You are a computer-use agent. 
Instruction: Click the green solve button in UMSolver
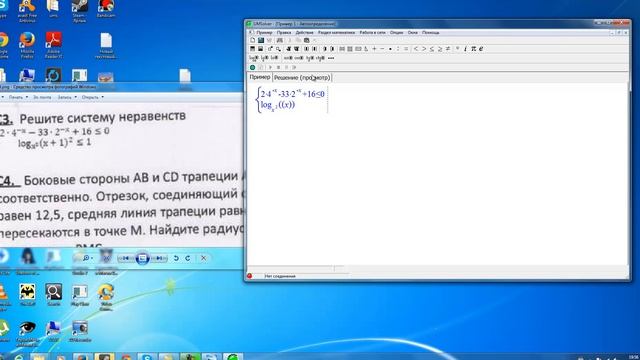click(x=253, y=67)
